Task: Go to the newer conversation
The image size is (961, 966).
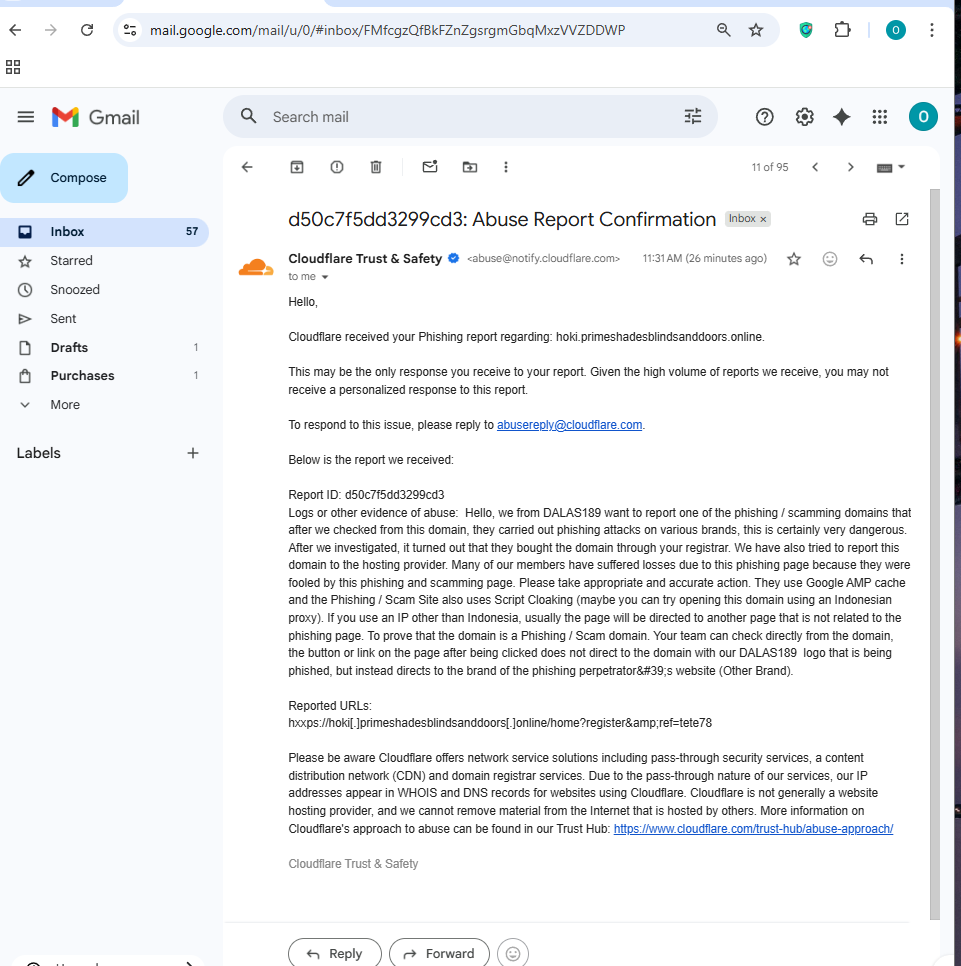Action: point(815,167)
